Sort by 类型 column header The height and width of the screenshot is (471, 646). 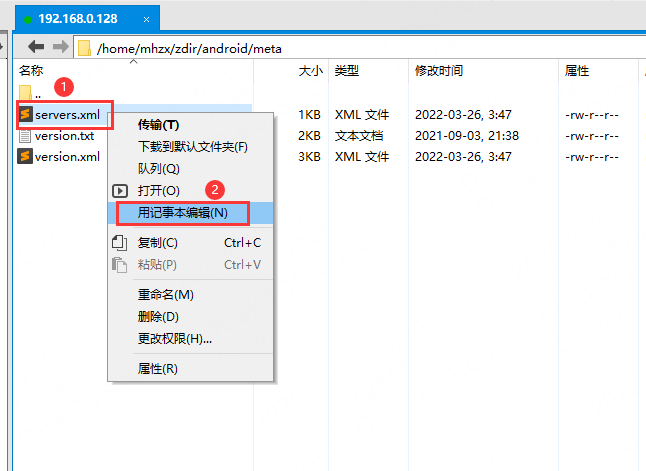point(346,71)
